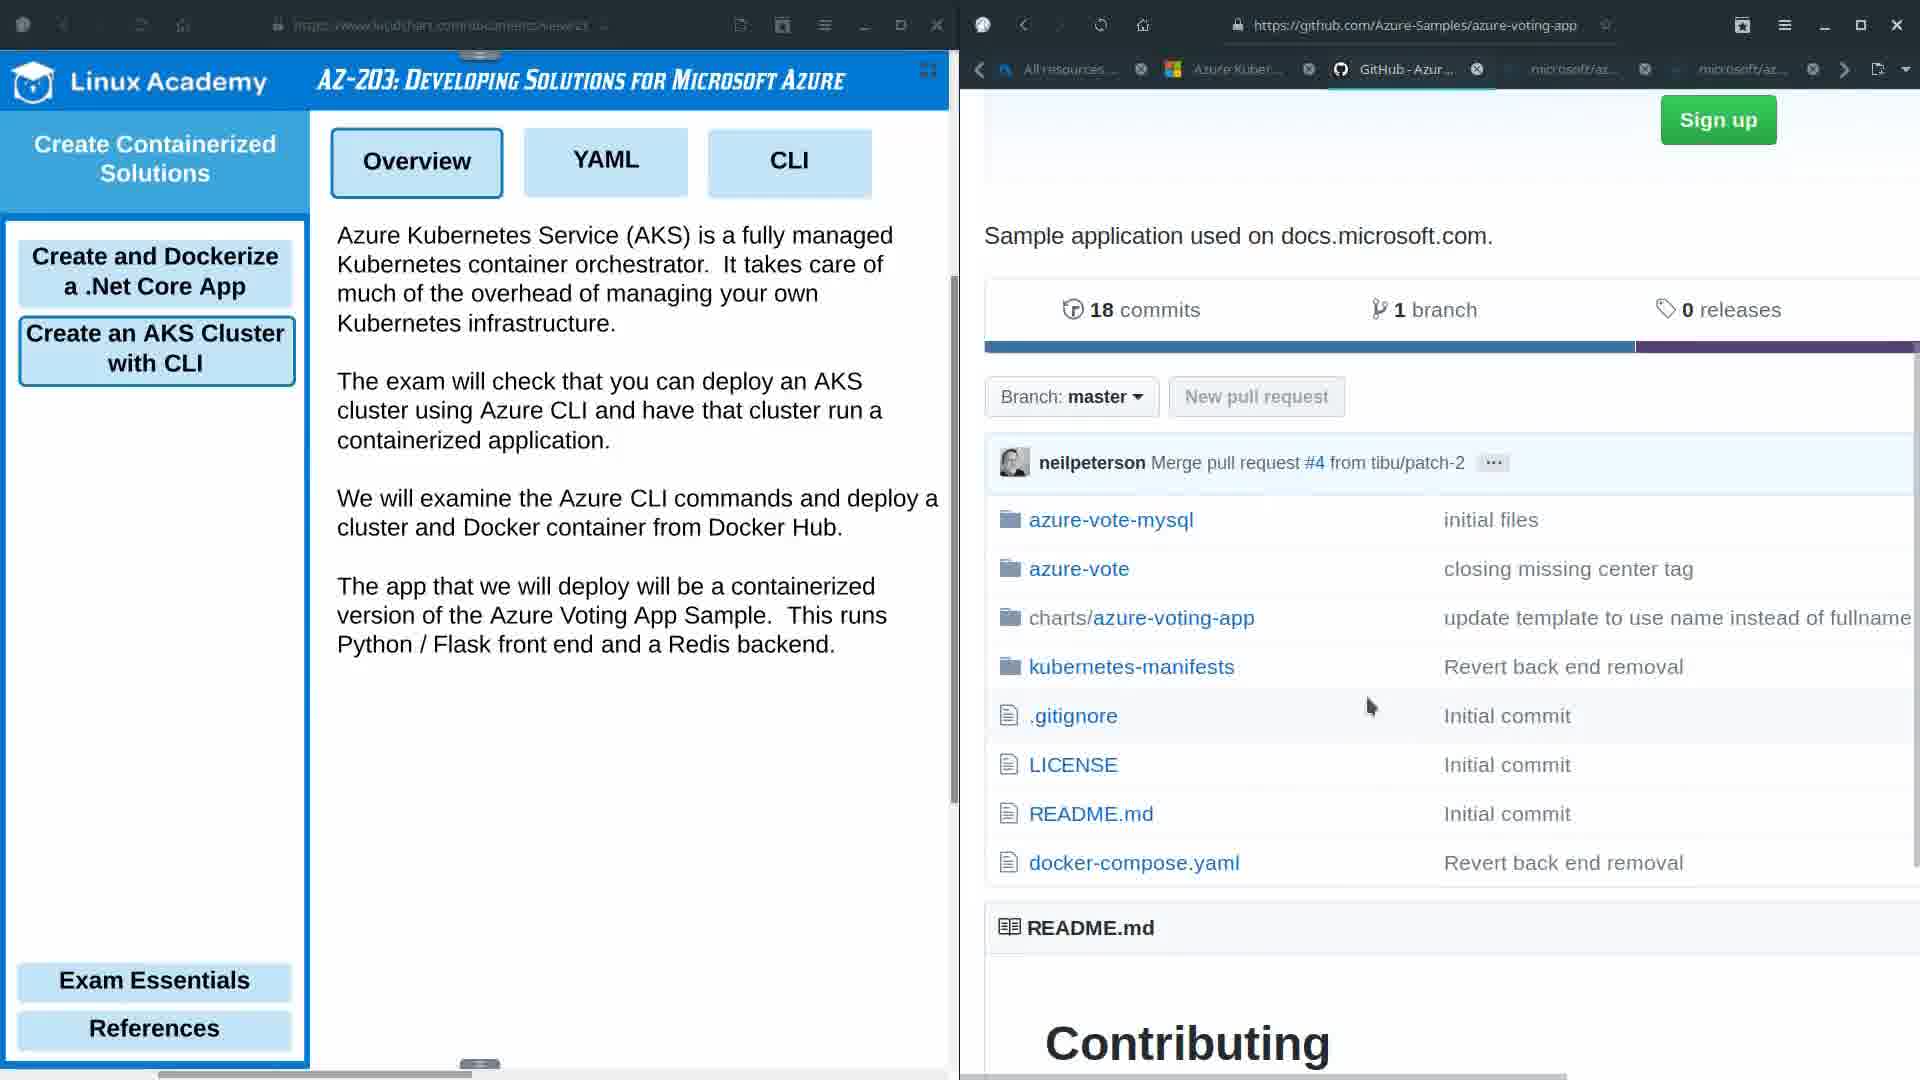
Task: Expand commit message ellipsis button
Action: (x=1493, y=463)
